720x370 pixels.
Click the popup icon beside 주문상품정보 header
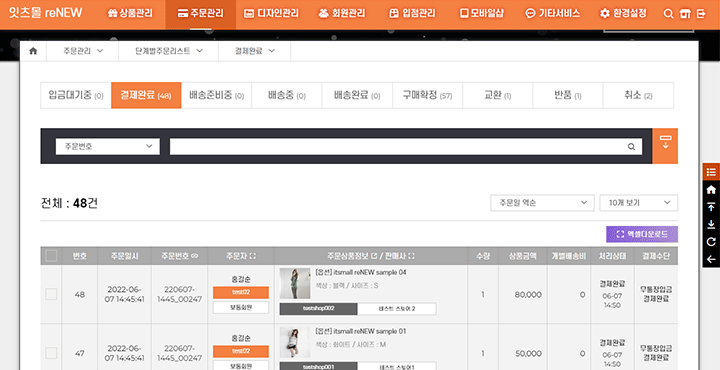point(374,256)
